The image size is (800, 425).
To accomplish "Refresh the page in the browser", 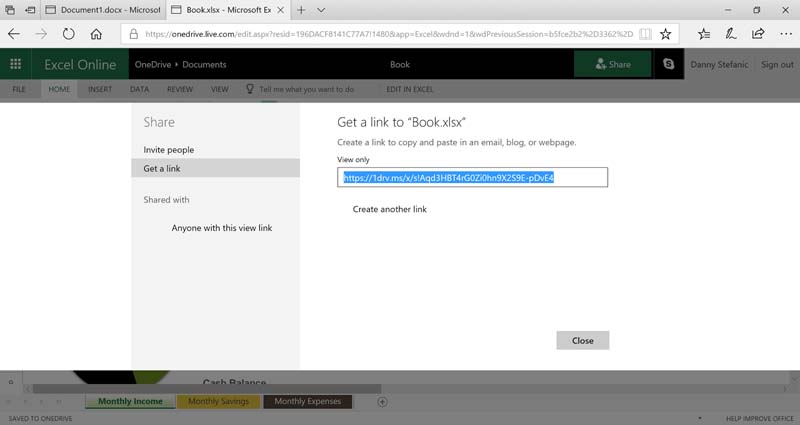I will coord(68,34).
